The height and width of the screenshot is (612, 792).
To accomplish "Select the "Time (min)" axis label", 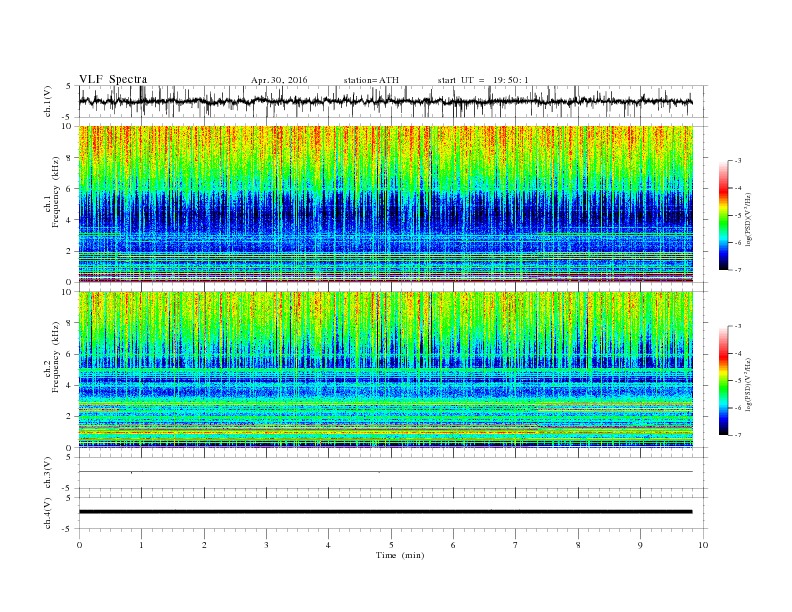I will tap(400, 555).
